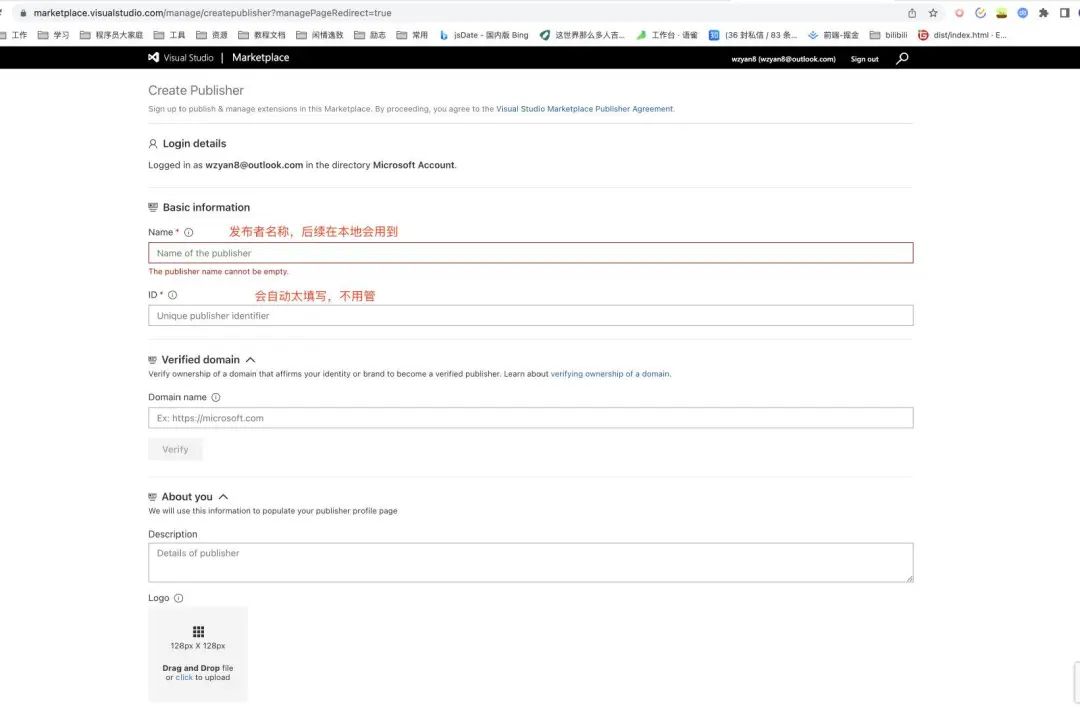Click the wzyan8@outlook.com login text

pyautogui.click(x=254, y=165)
